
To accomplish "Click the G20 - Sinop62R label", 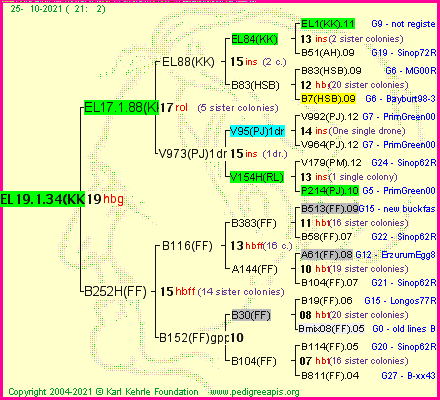I will pyautogui.click(x=404, y=347).
